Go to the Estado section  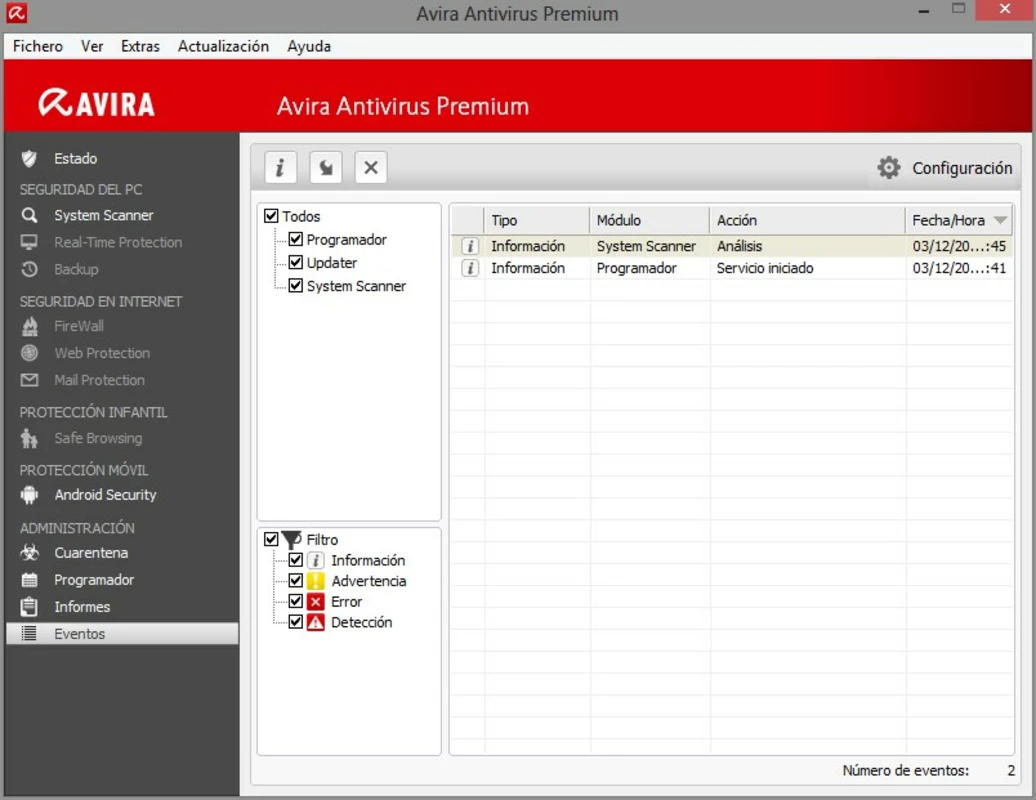(75, 159)
